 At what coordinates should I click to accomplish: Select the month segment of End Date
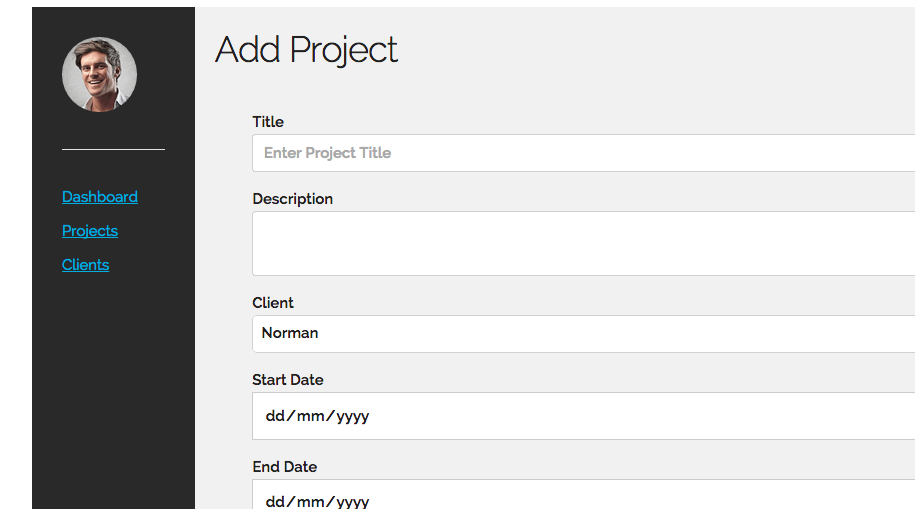310,501
